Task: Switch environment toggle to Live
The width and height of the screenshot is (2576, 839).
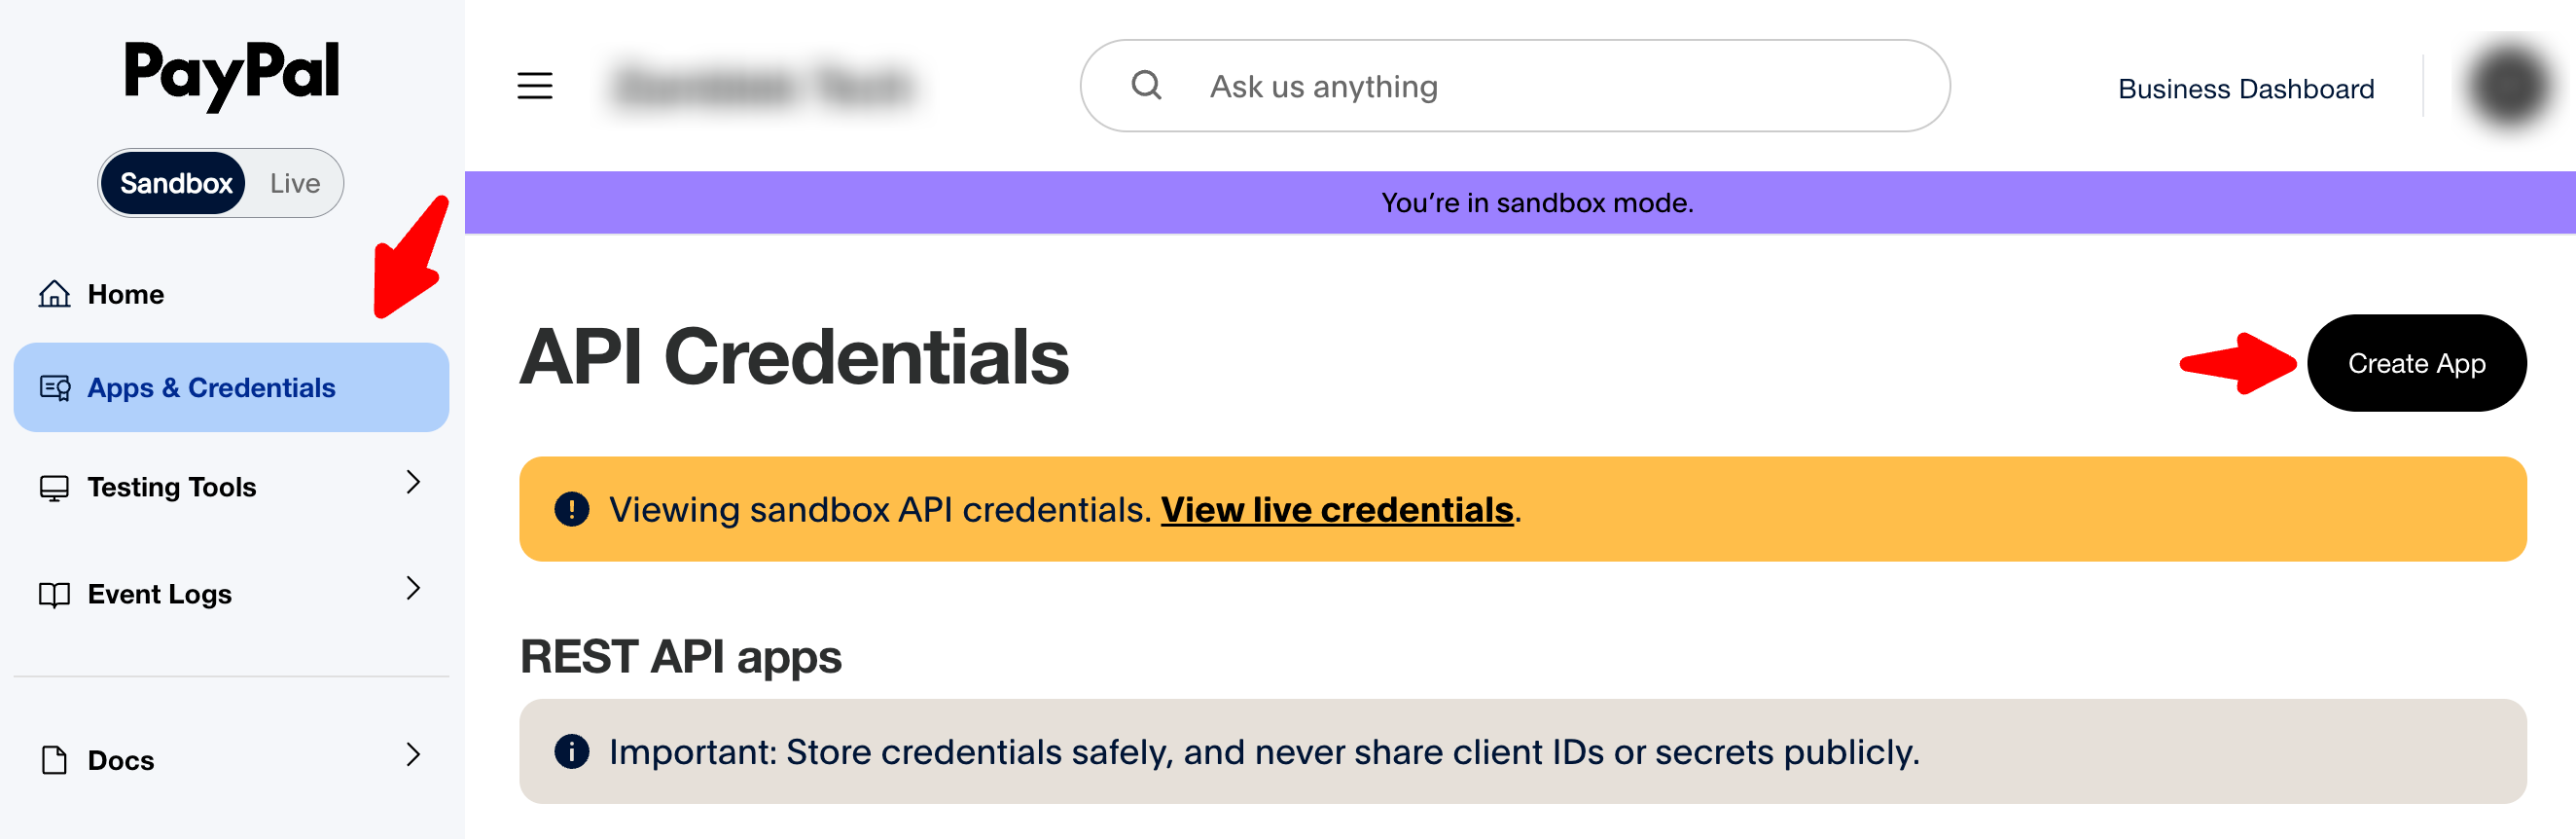Action: click(294, 183)
